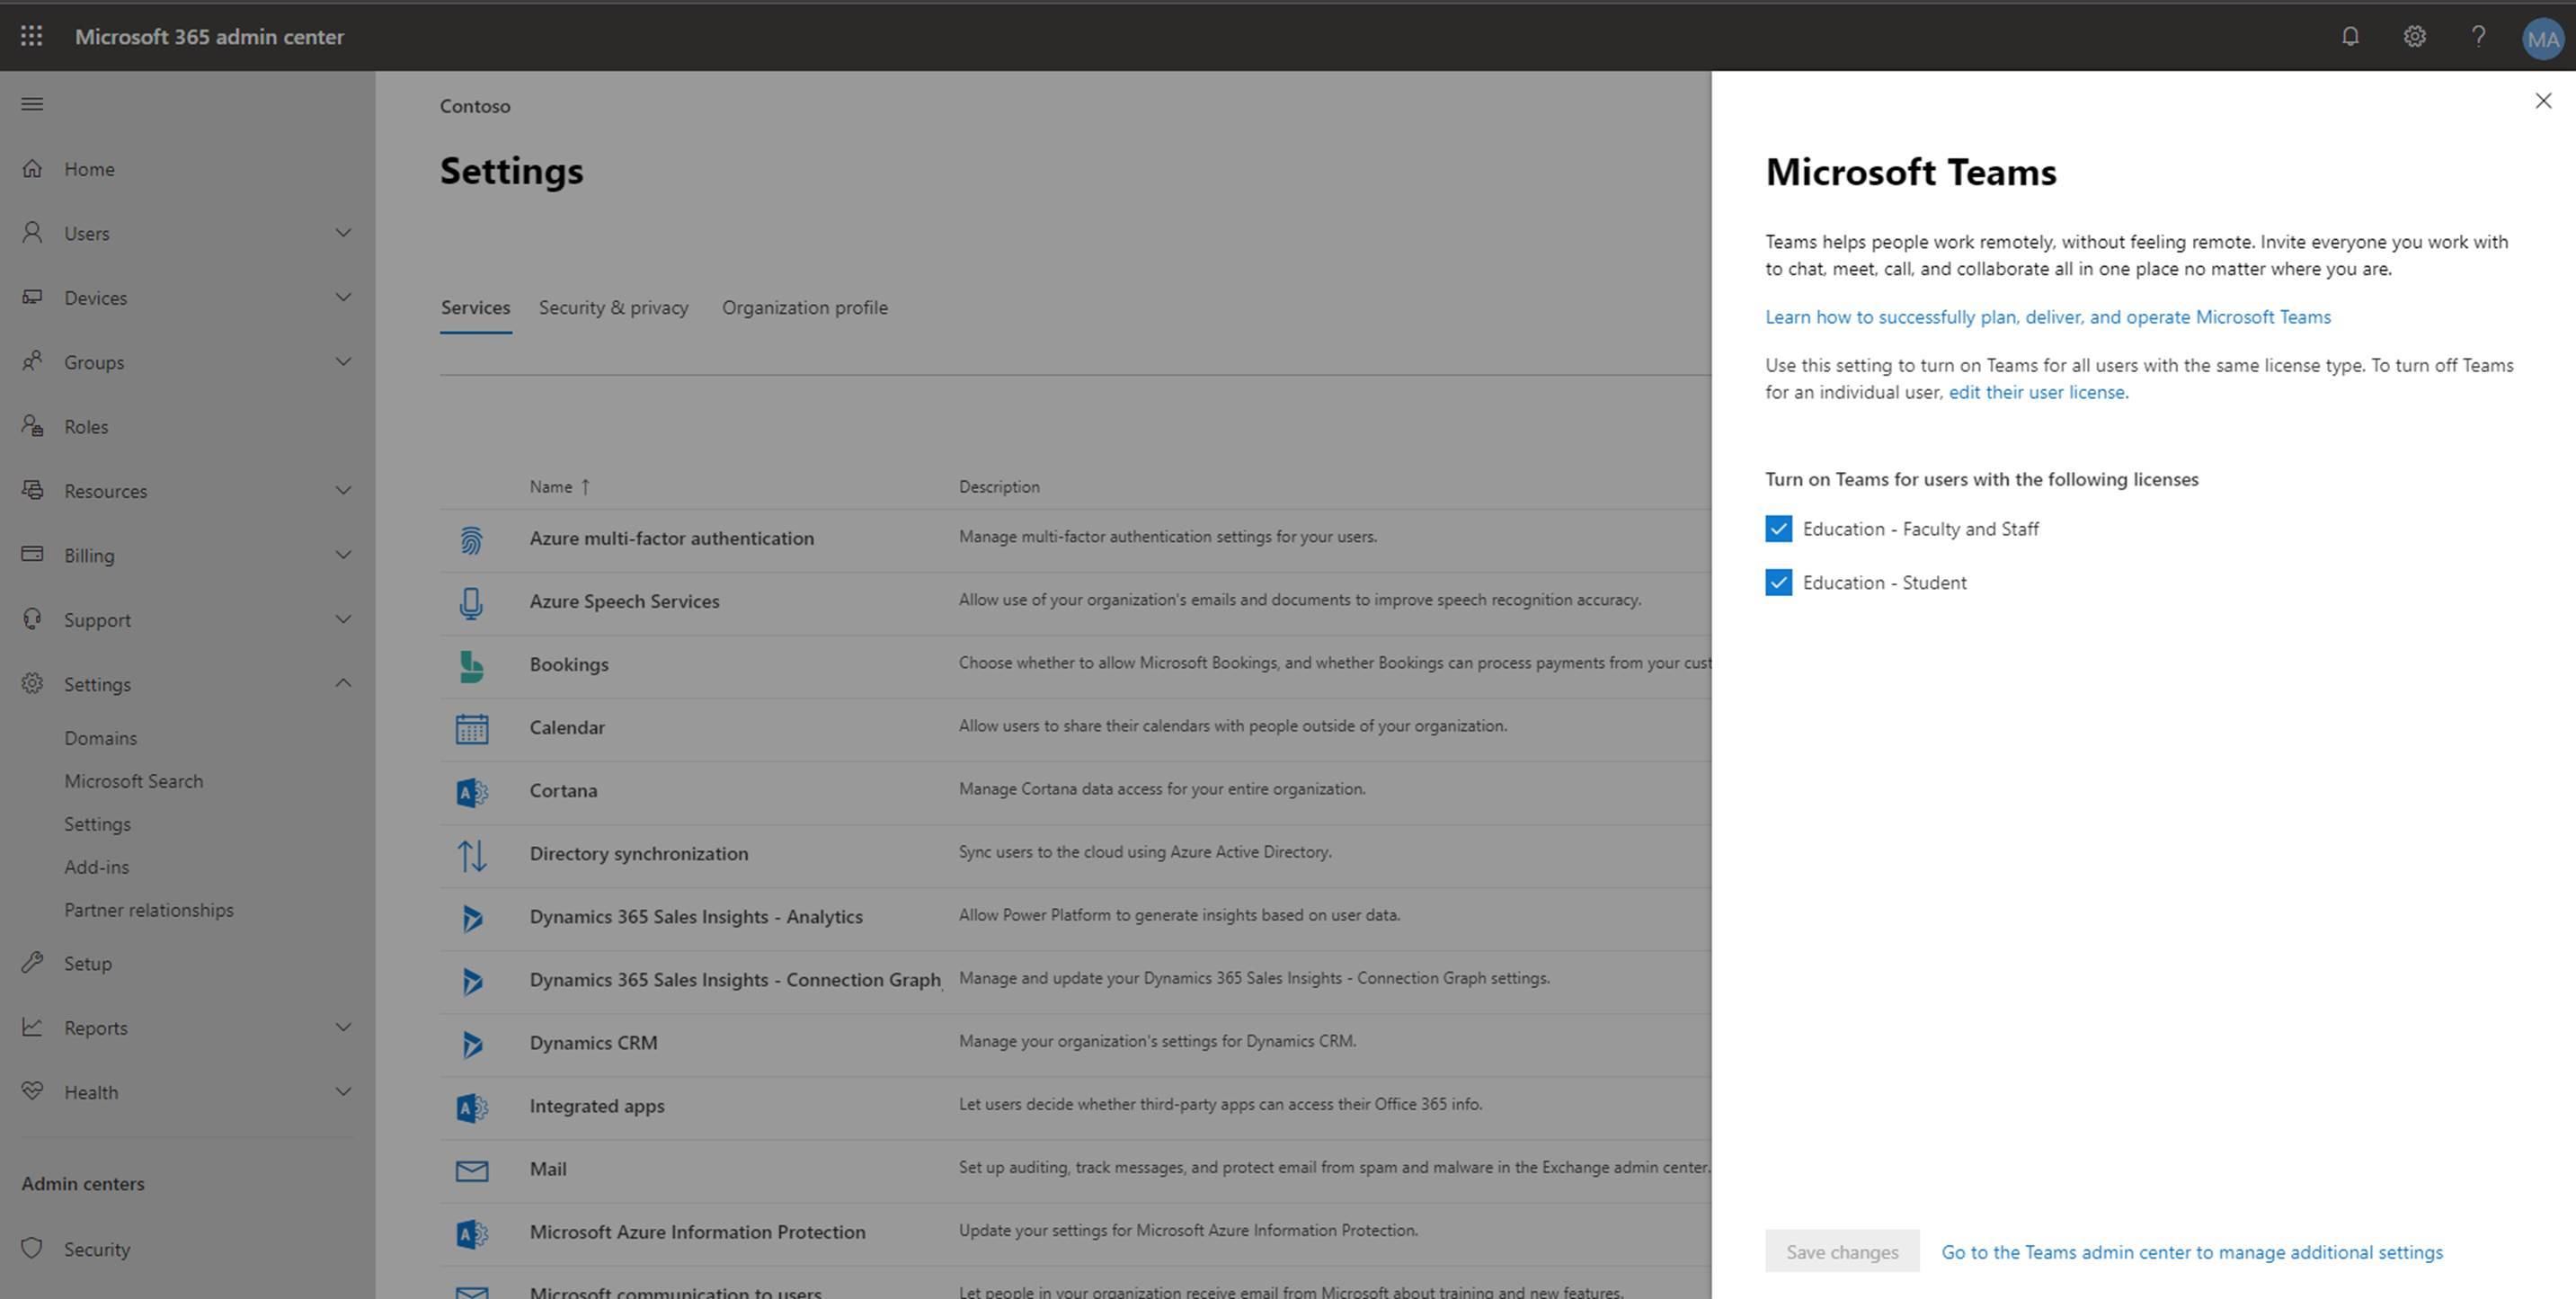This screenshot has width=2576, height=1299.
Task: Click Learn how to plan Microsoft Teams link
Action: [2049, 315]
